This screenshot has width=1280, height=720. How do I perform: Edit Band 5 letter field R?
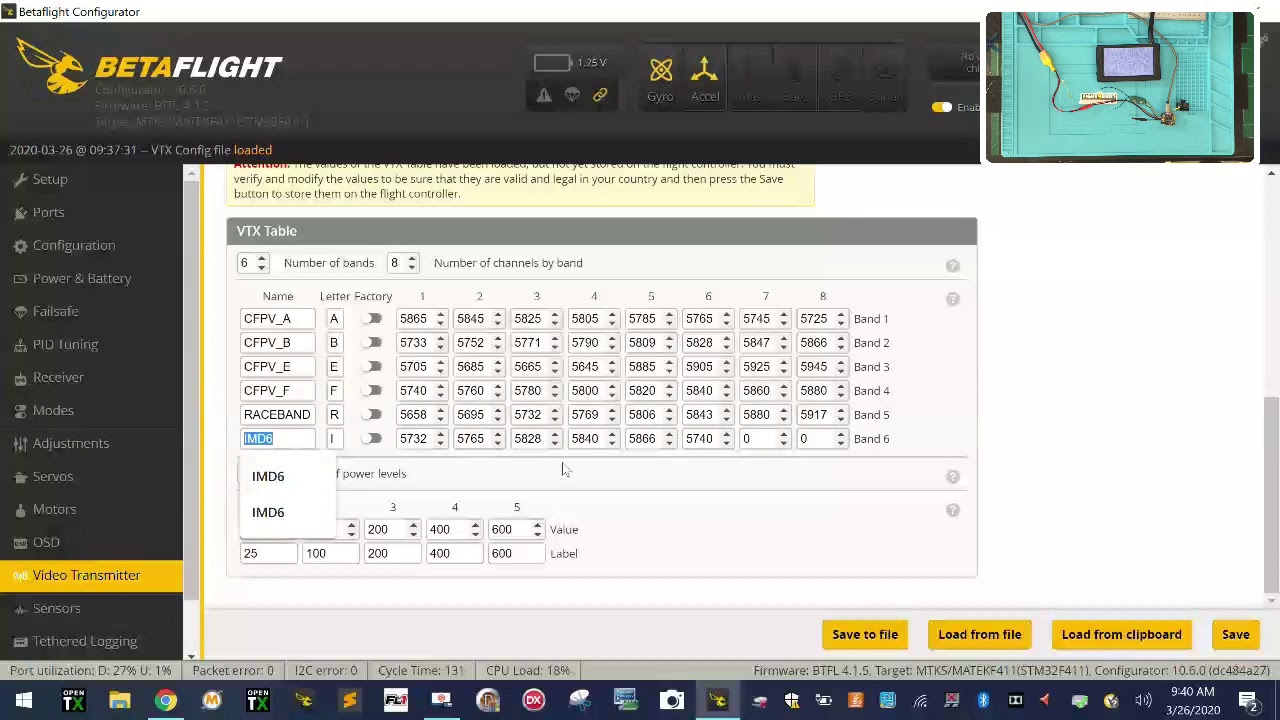[x=334, y=415]
